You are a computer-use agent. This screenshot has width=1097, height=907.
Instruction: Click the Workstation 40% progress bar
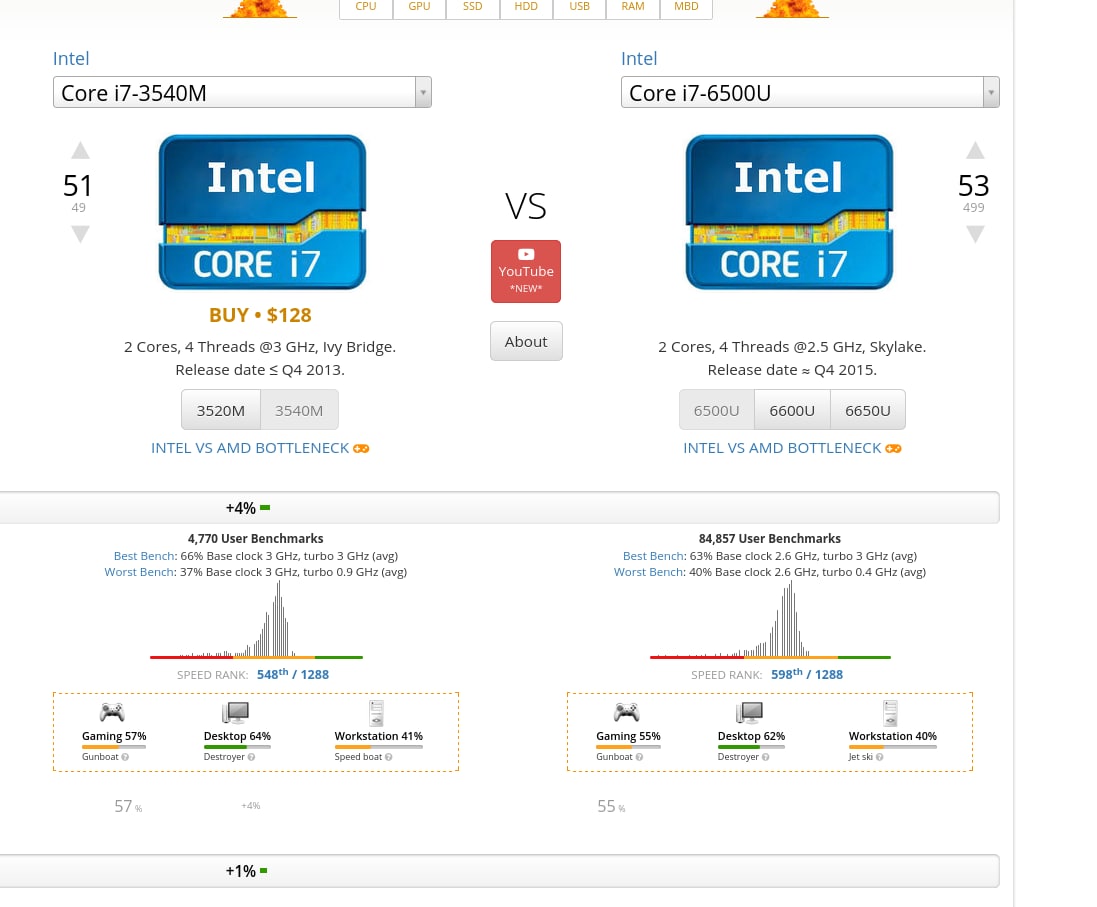click(893, 747)
